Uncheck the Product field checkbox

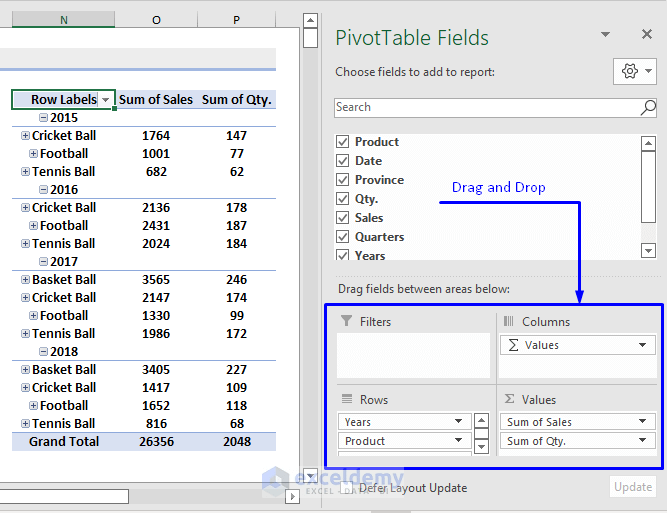342,142
